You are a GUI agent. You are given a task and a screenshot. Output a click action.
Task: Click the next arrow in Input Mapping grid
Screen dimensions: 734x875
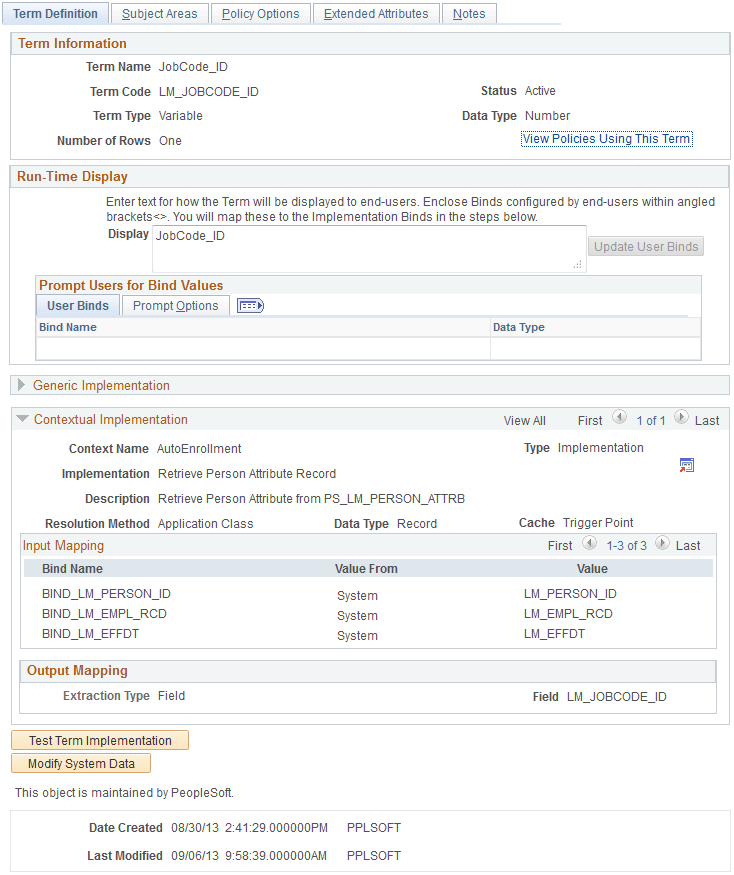pyautogui.click(x=662, y=545)
